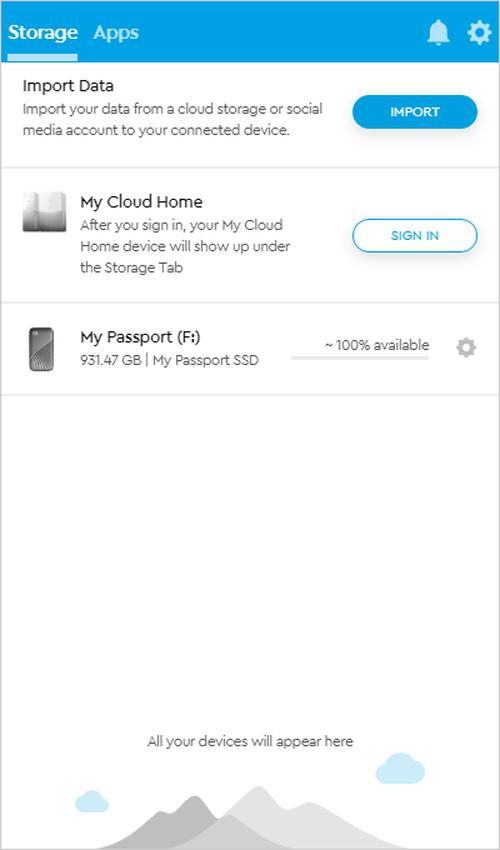Click the ~100% available label

click(377, 345)
